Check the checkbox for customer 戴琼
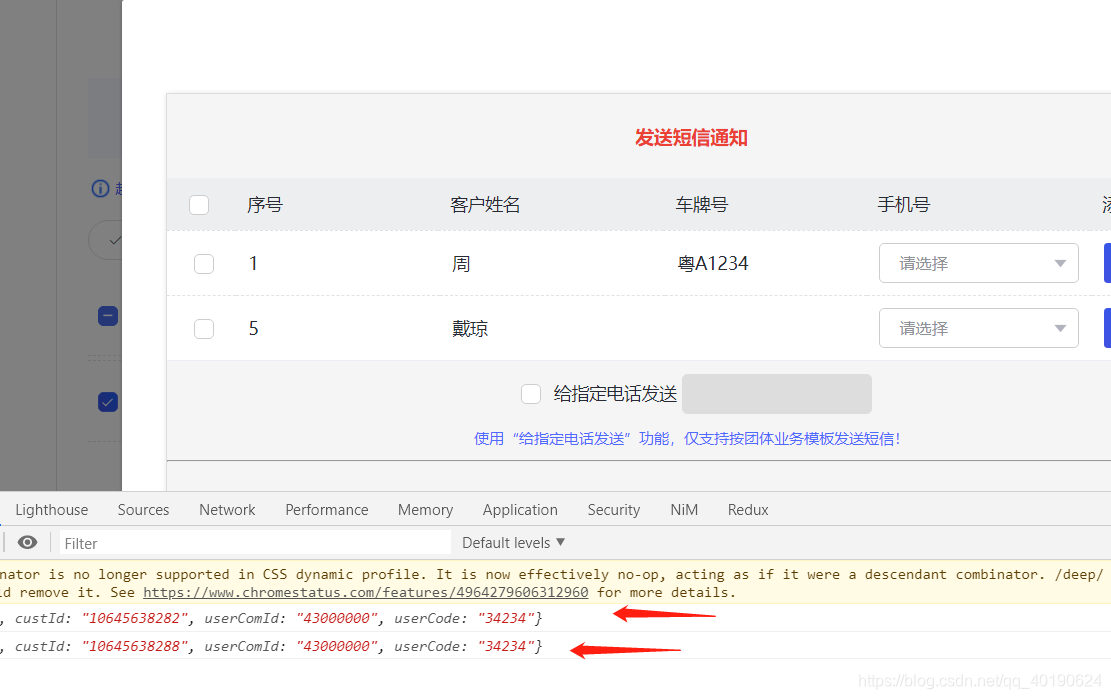The height and width of the screenshot is (699, 1111). tap(203, 328)
